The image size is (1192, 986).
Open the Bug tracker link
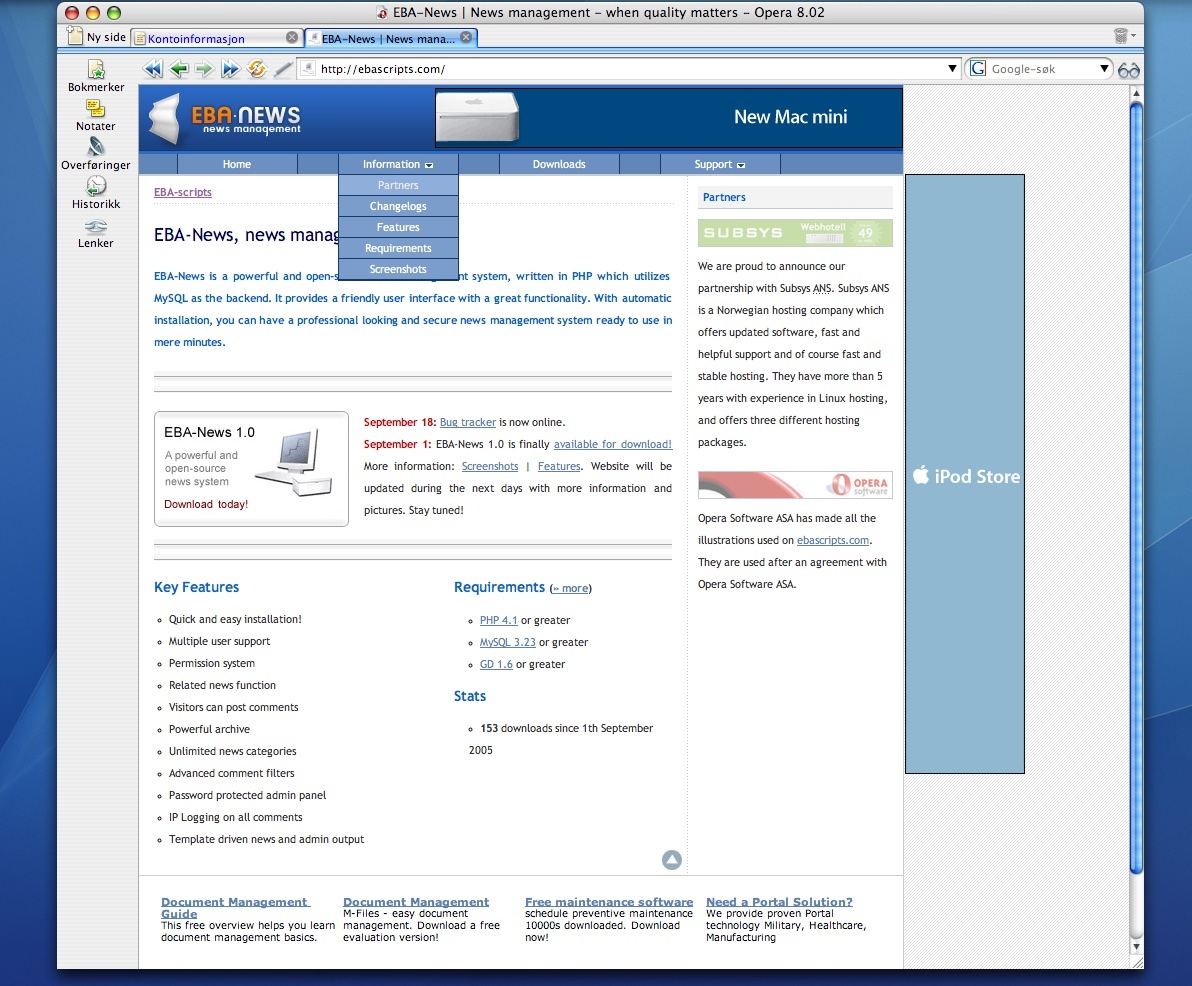coord(468,423)
